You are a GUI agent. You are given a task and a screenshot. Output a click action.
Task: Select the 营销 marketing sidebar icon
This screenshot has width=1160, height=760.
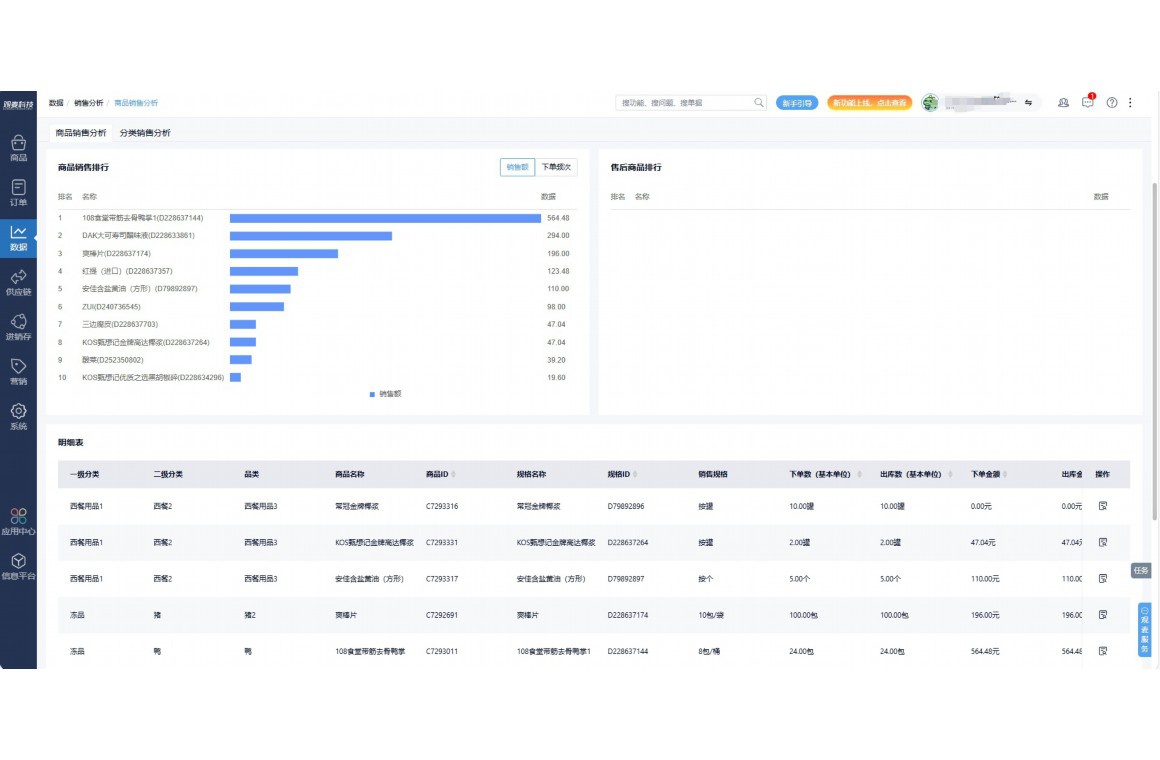click(x=18, y=371)
